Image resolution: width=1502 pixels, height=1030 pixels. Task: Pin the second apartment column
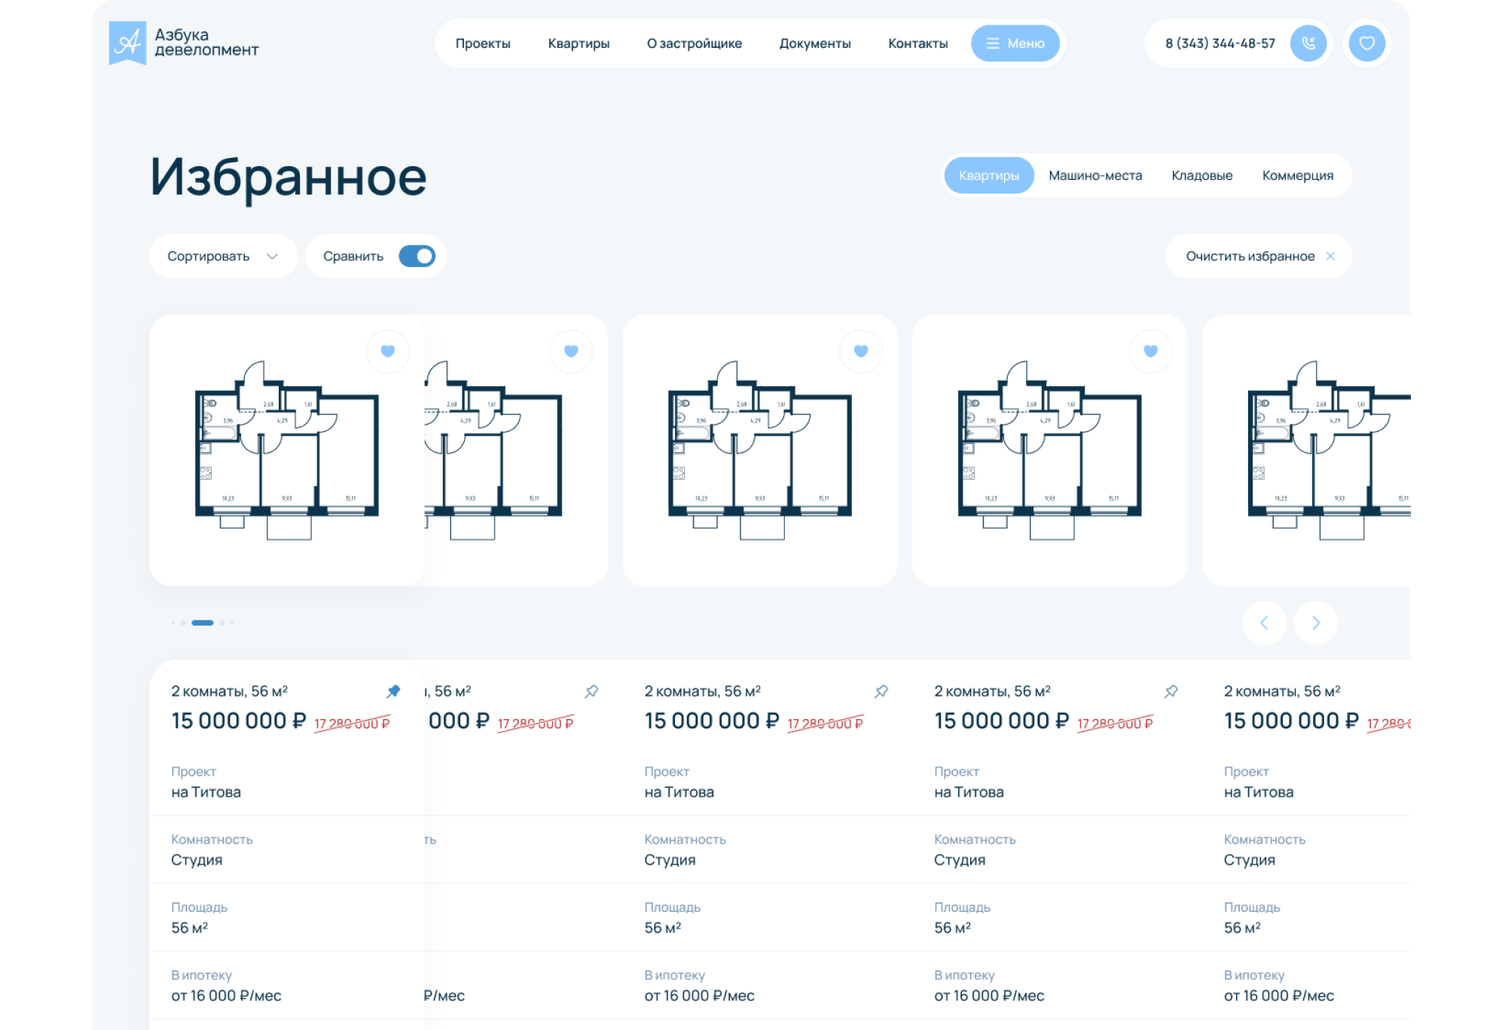(x=592, y=691)
